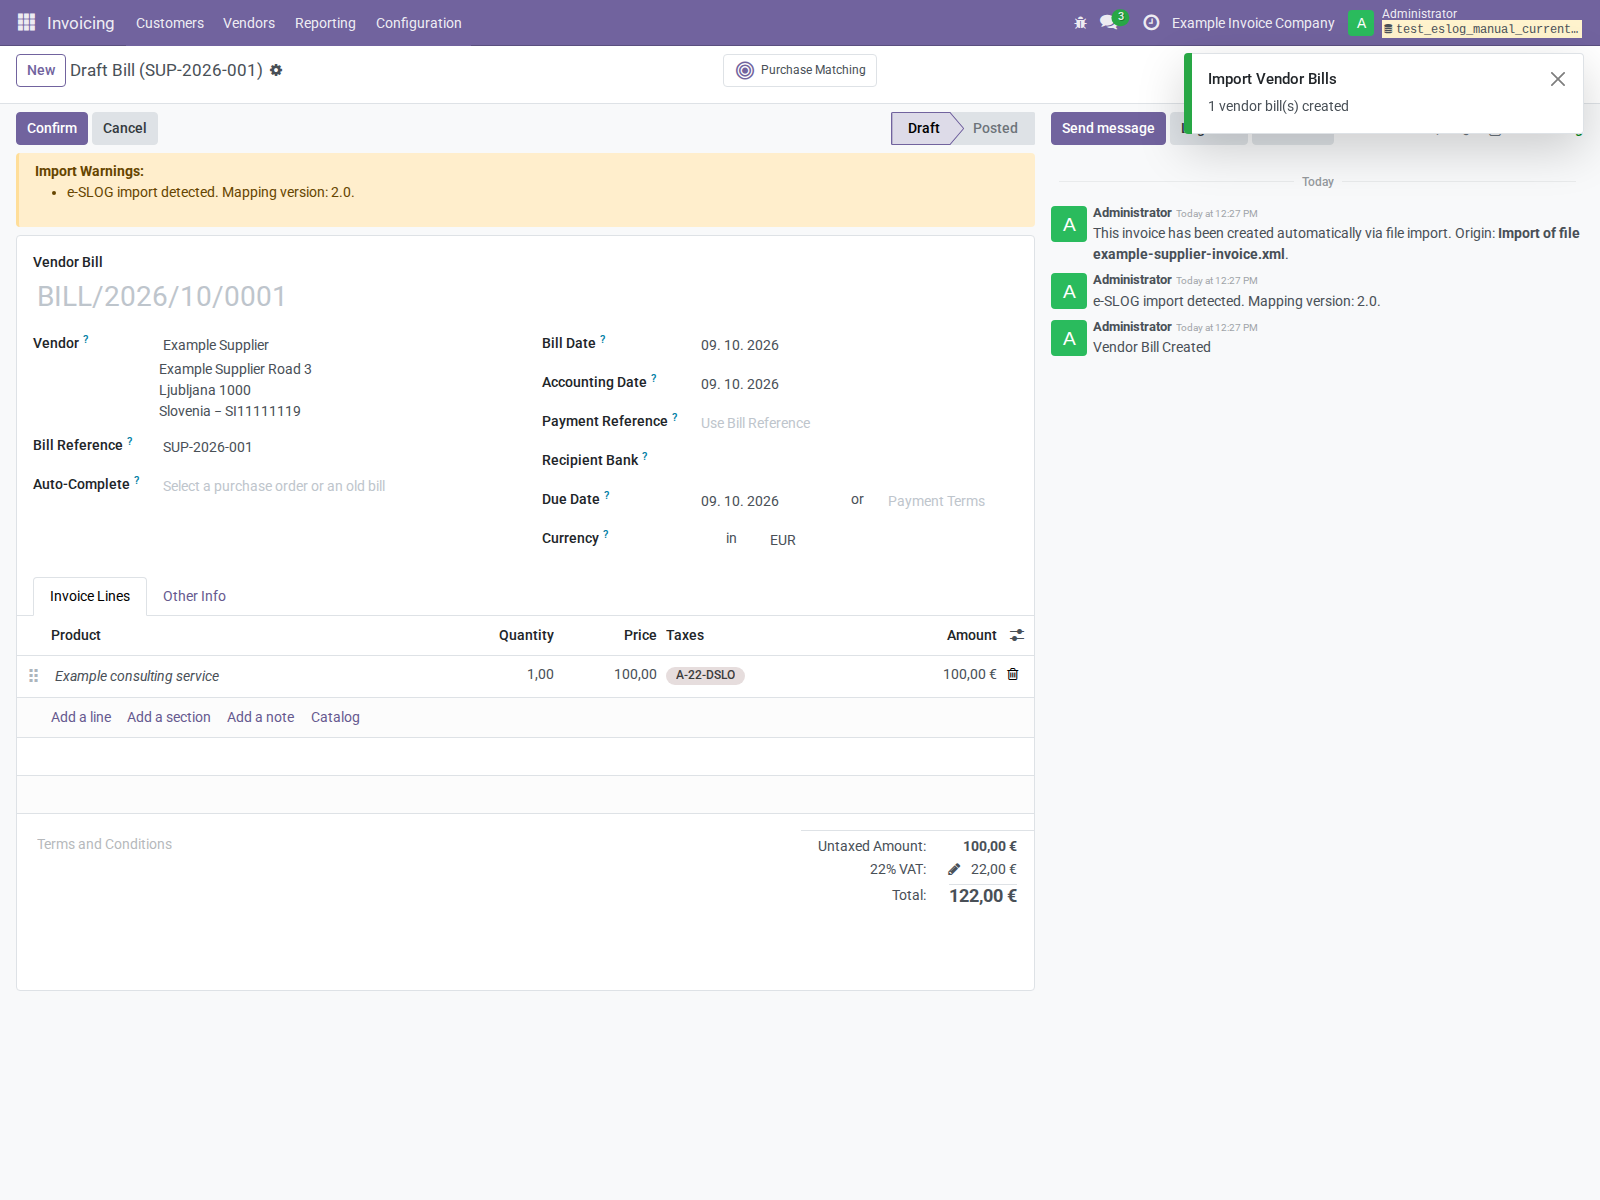Edit the 22% VAT pencil icon
This screenshot has height=1200, width=1600.
[954, 869]
